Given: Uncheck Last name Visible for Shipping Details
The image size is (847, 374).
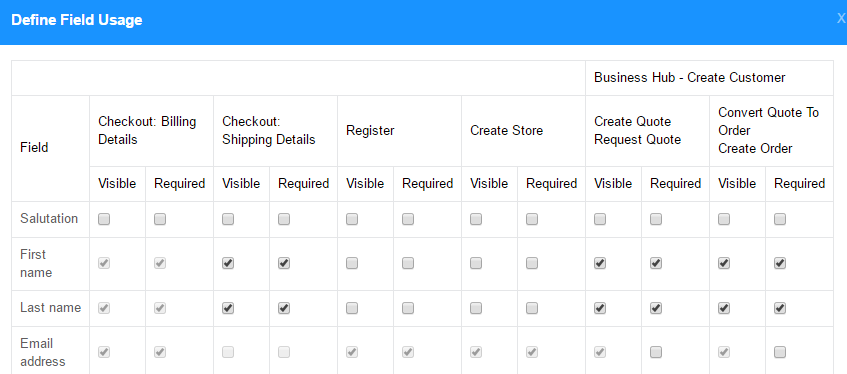Looking at the screenshot, I should [x=228, y=308].
